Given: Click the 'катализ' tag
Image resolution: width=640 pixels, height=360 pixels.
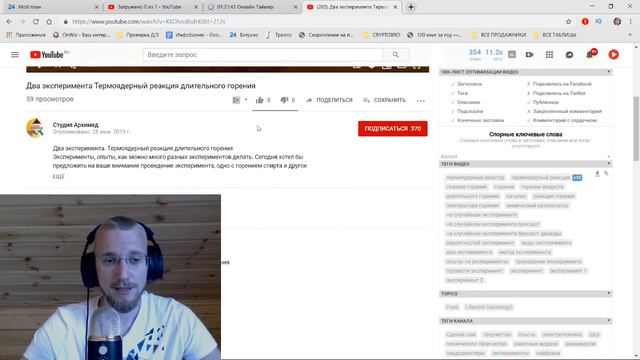Looking at the screenshot, I should tap(516, 196).
